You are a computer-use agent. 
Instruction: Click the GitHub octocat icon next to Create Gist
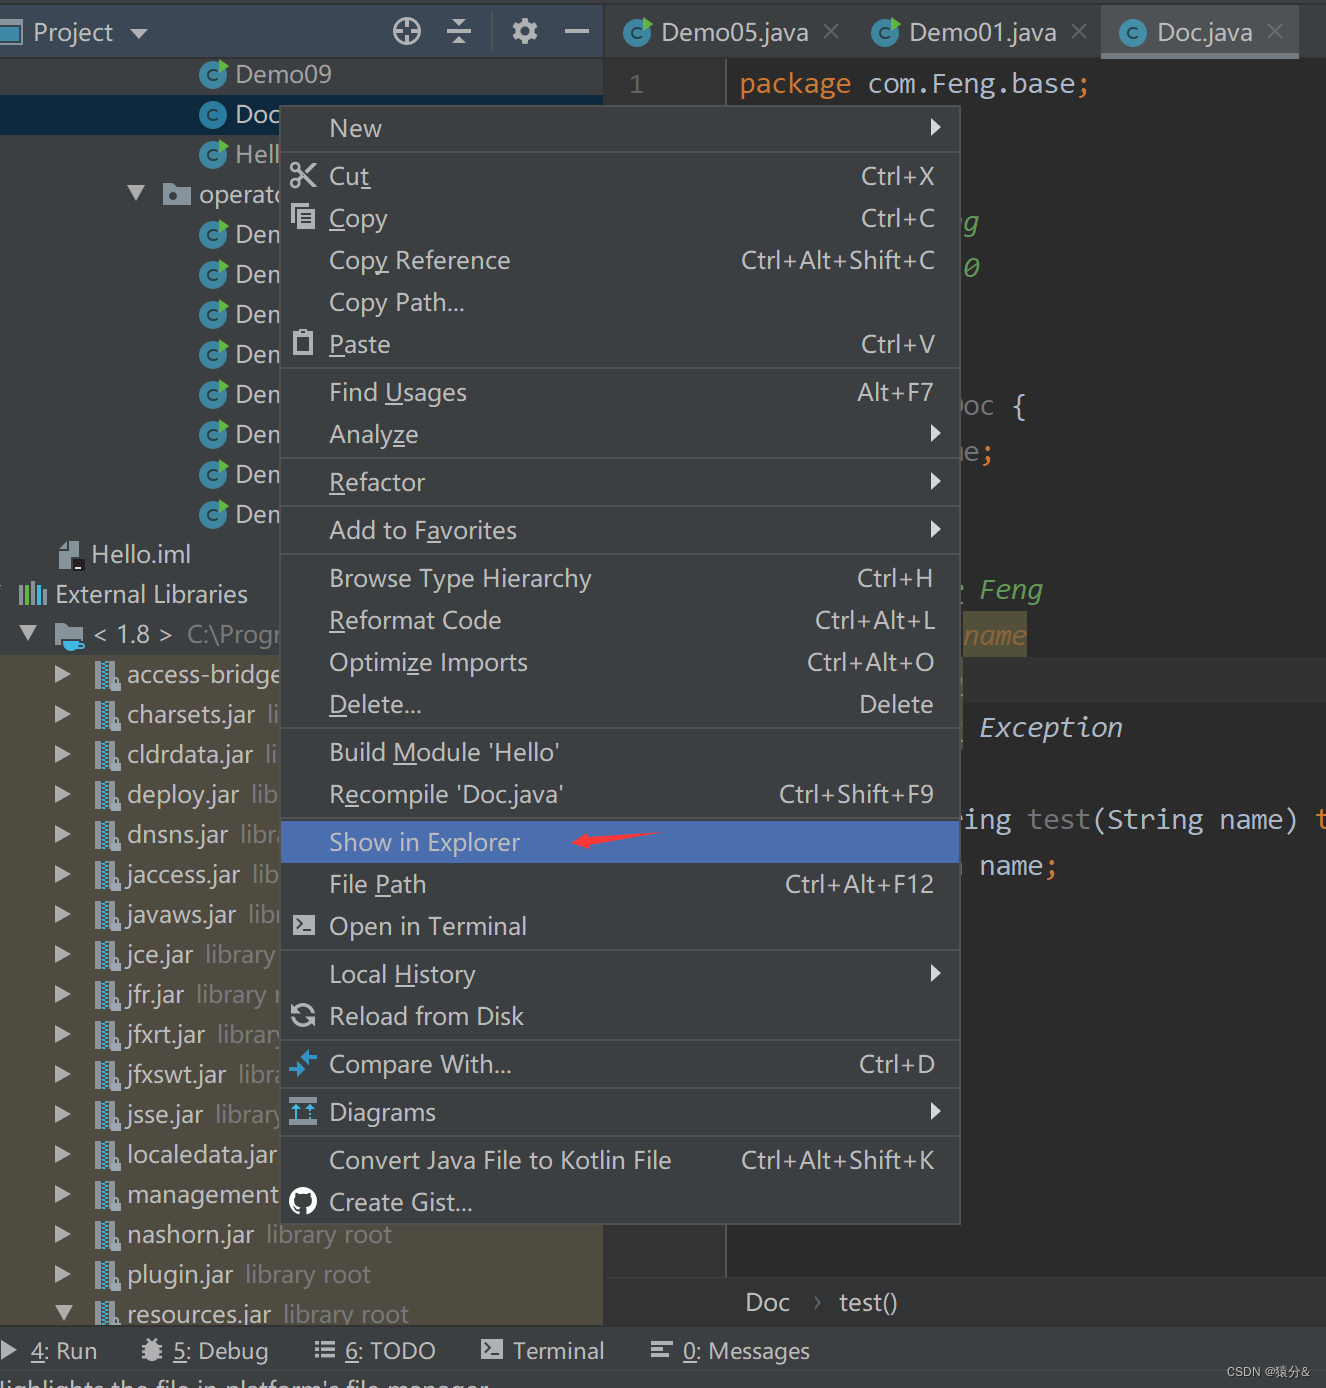coord(303,1201)
